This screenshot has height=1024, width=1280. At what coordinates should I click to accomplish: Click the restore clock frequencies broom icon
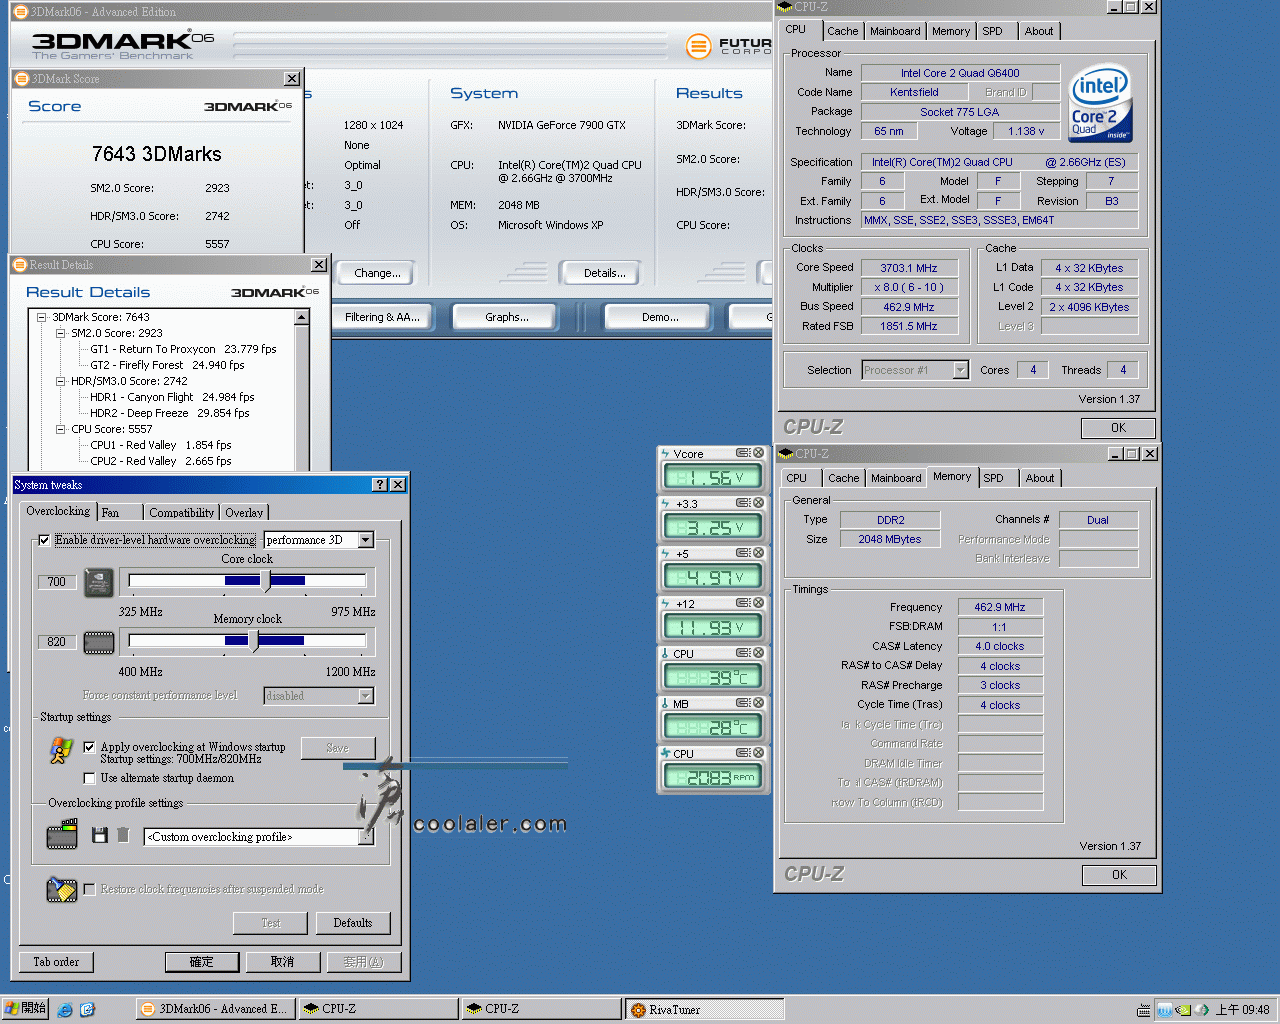62,889
